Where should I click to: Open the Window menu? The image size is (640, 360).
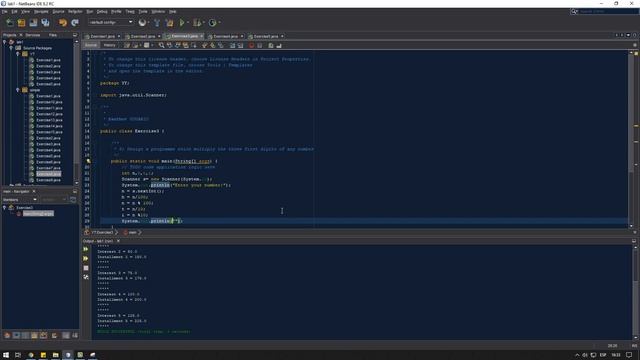[x=158, y=11]
